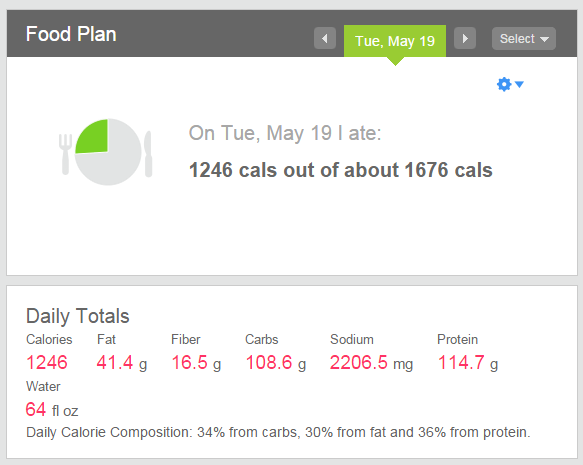Screen dimensions: 583x465
Task: Click the knife icon beside plate
Action: tap(148, 154)
